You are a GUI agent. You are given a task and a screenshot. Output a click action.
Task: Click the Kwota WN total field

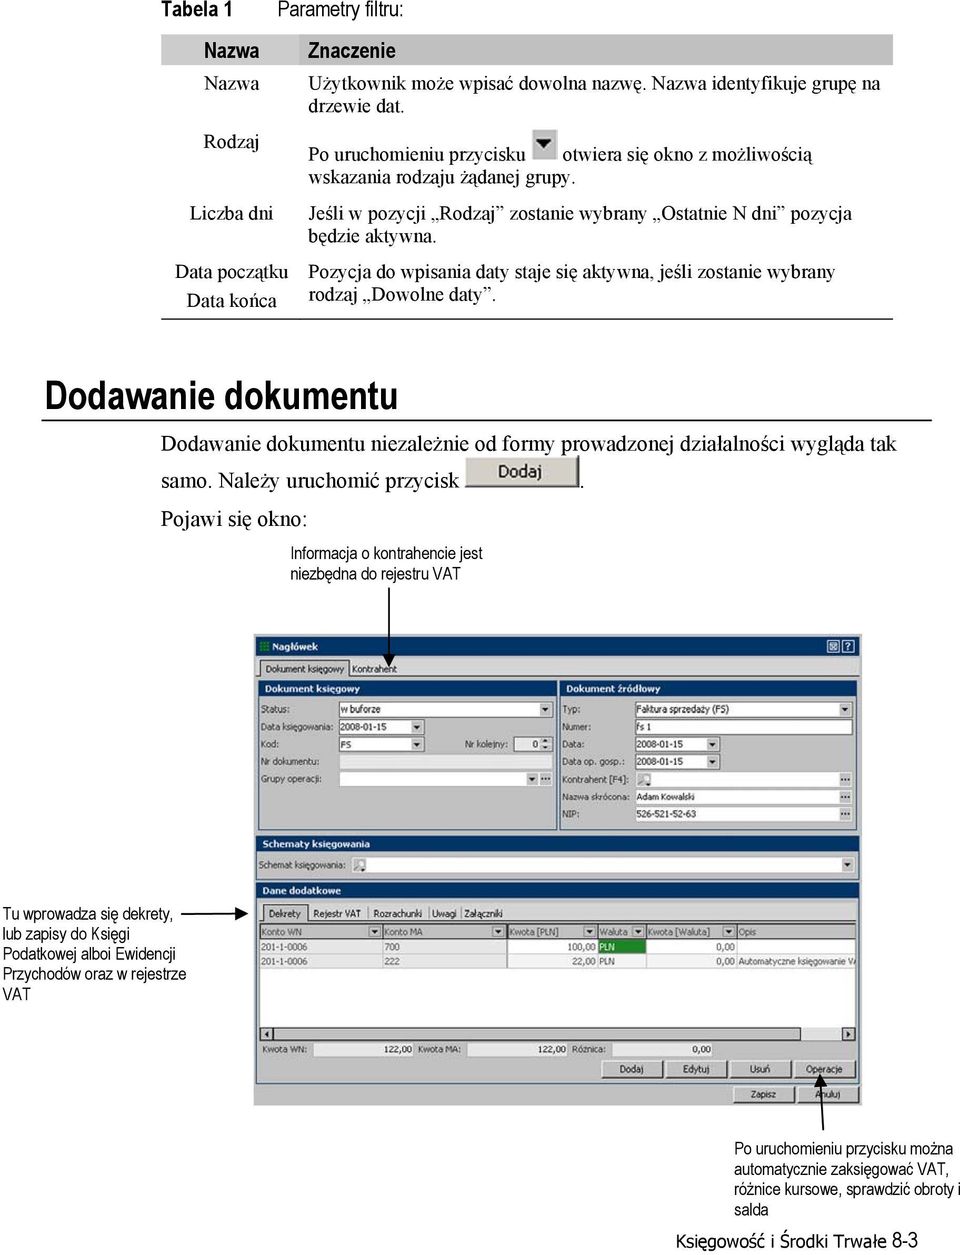click(364, 1050)
